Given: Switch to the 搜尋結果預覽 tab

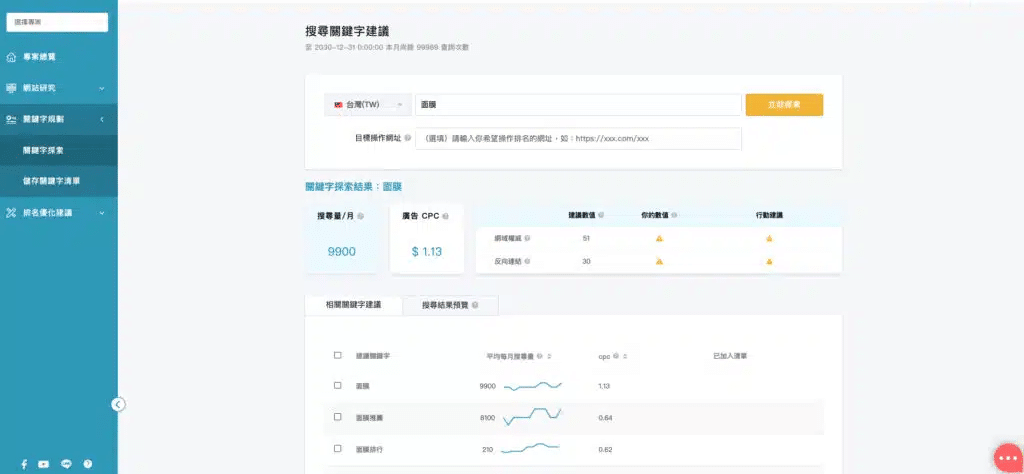Looking at the screenshot, I should [x=450, y=305].
